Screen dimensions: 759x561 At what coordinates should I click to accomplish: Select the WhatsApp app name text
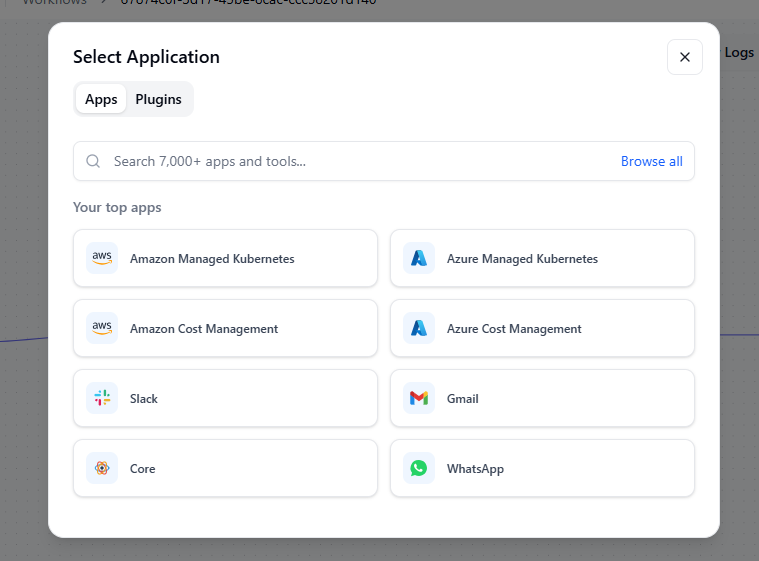(475, 469)
